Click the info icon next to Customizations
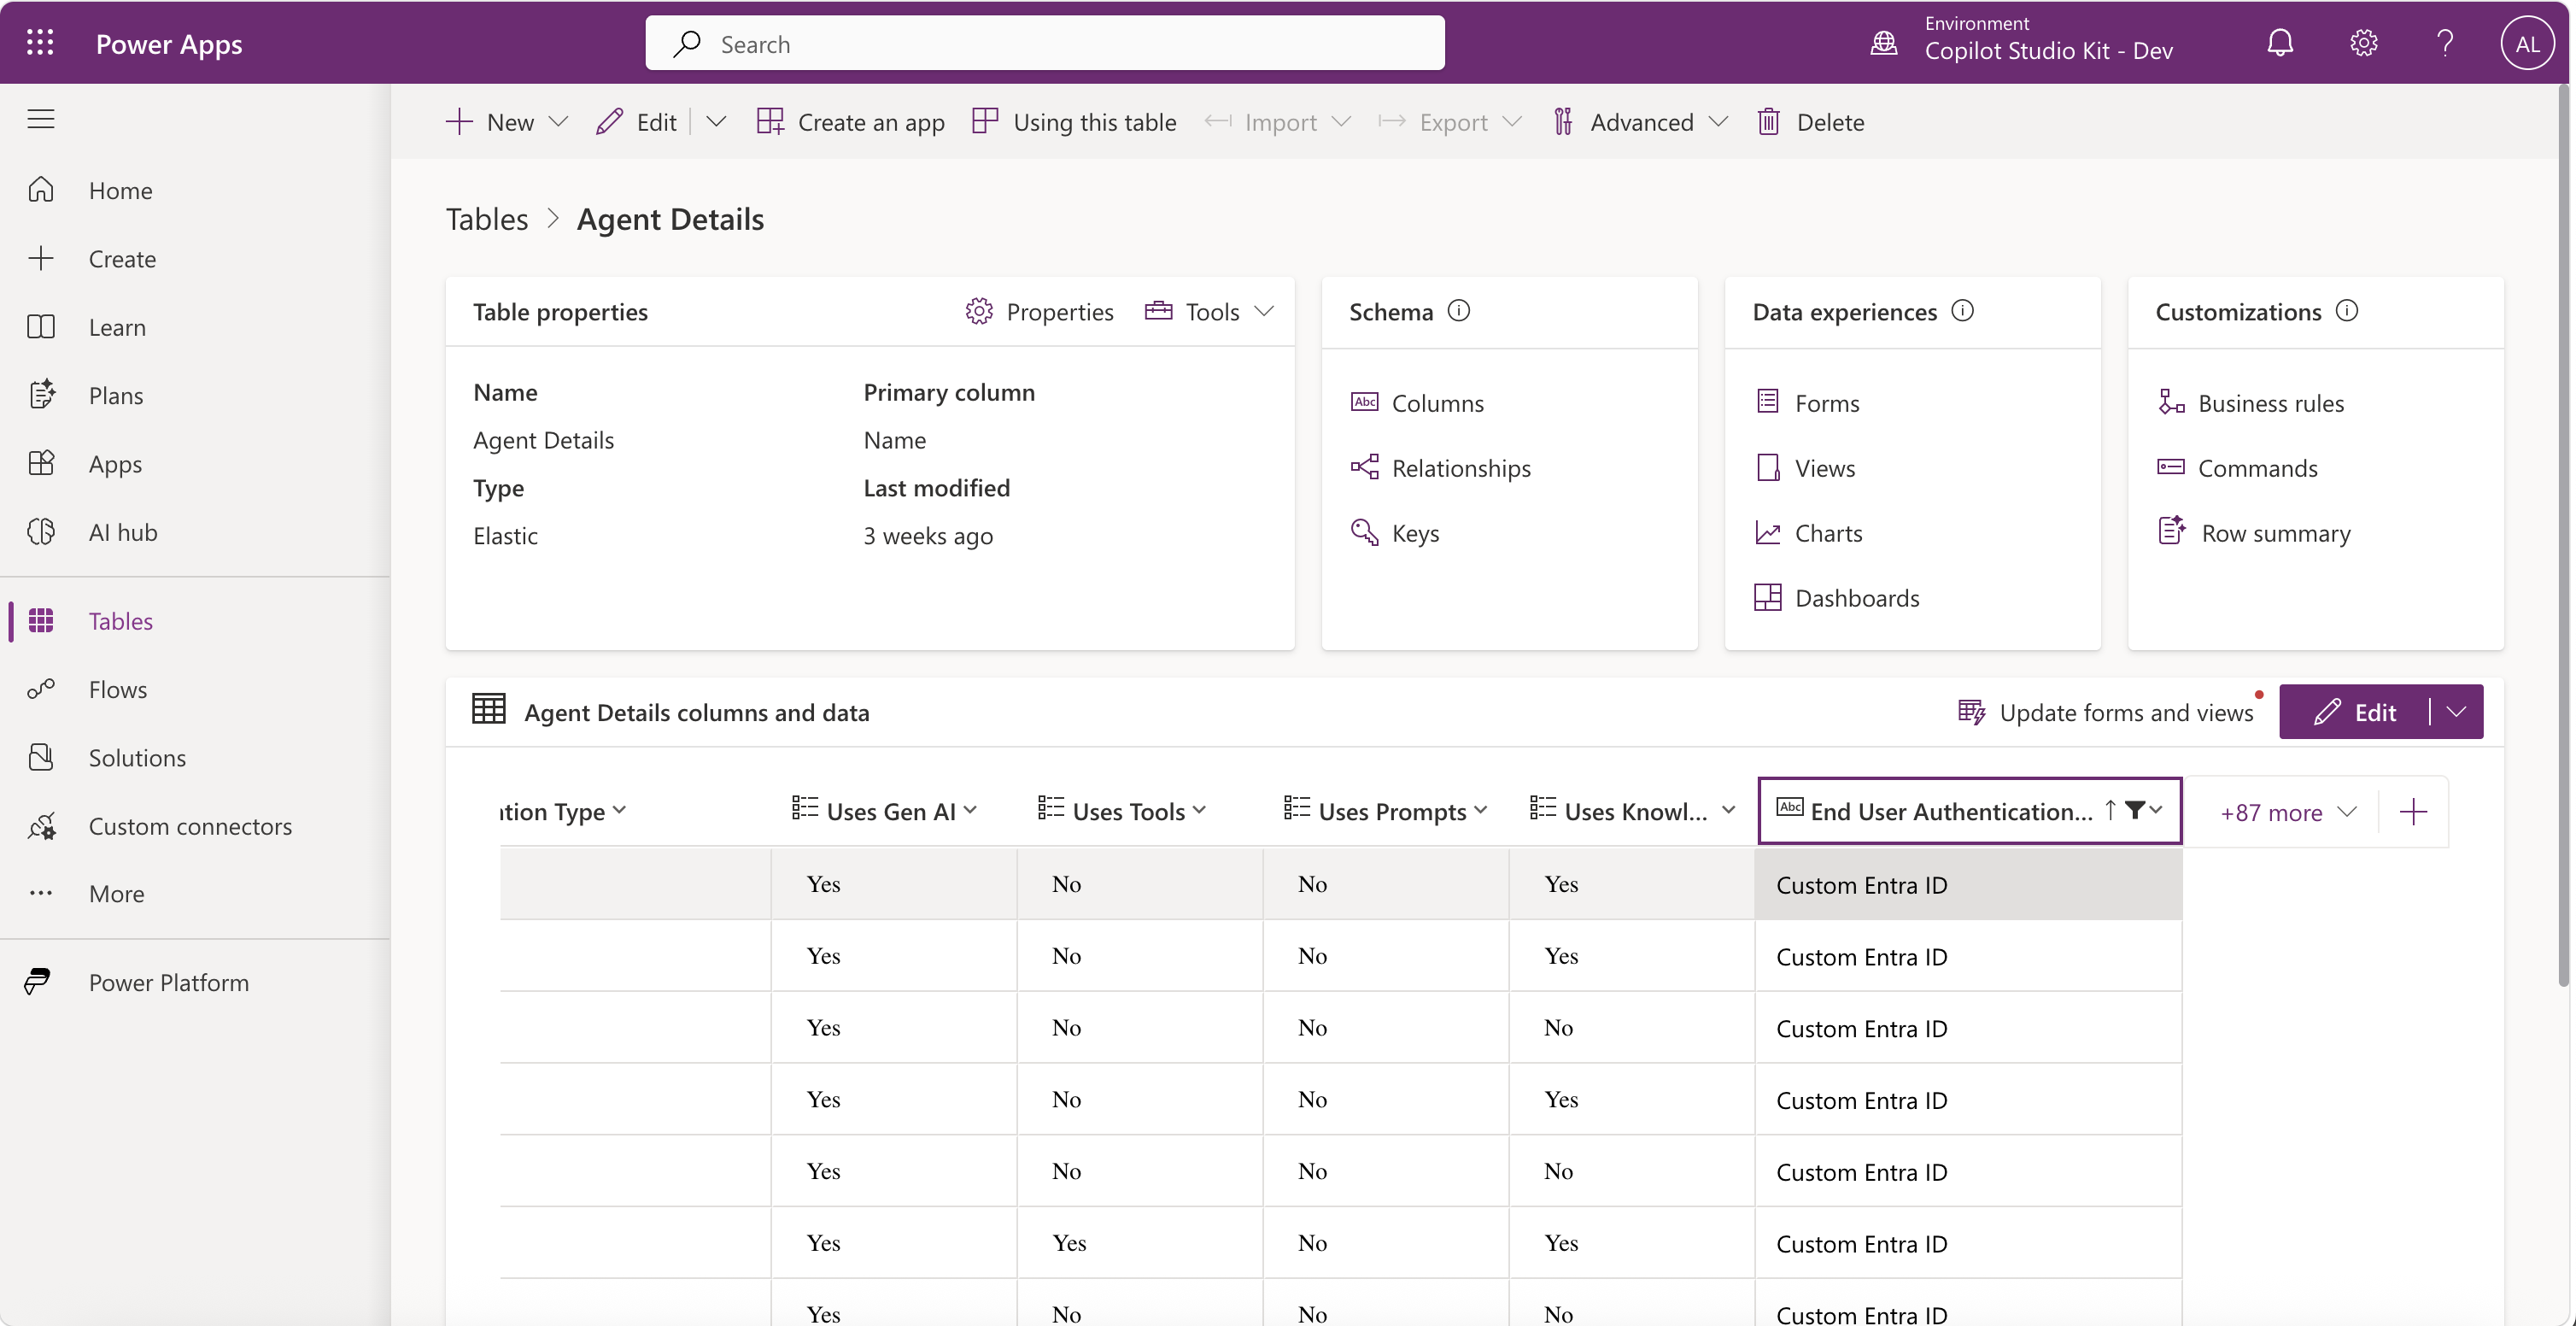This screenshot has height=1326, width=2576. click(x=2346, y=311)
